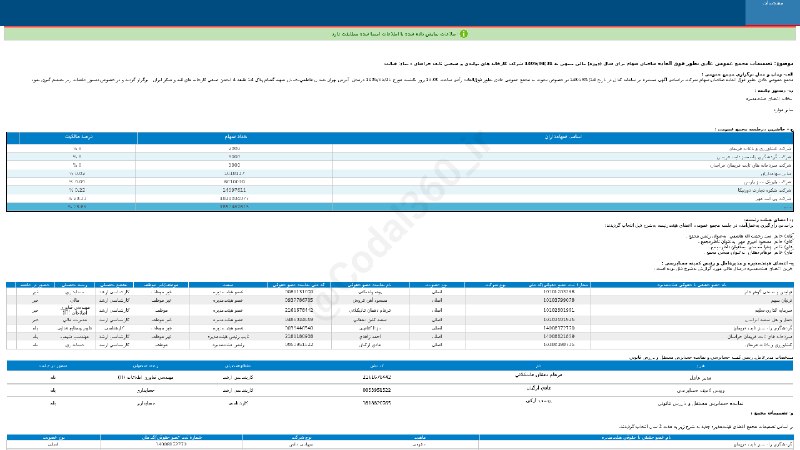Select the highlighted total row in the shareholders table
This screenshot has width=800, height=450.
coord(400,207)
